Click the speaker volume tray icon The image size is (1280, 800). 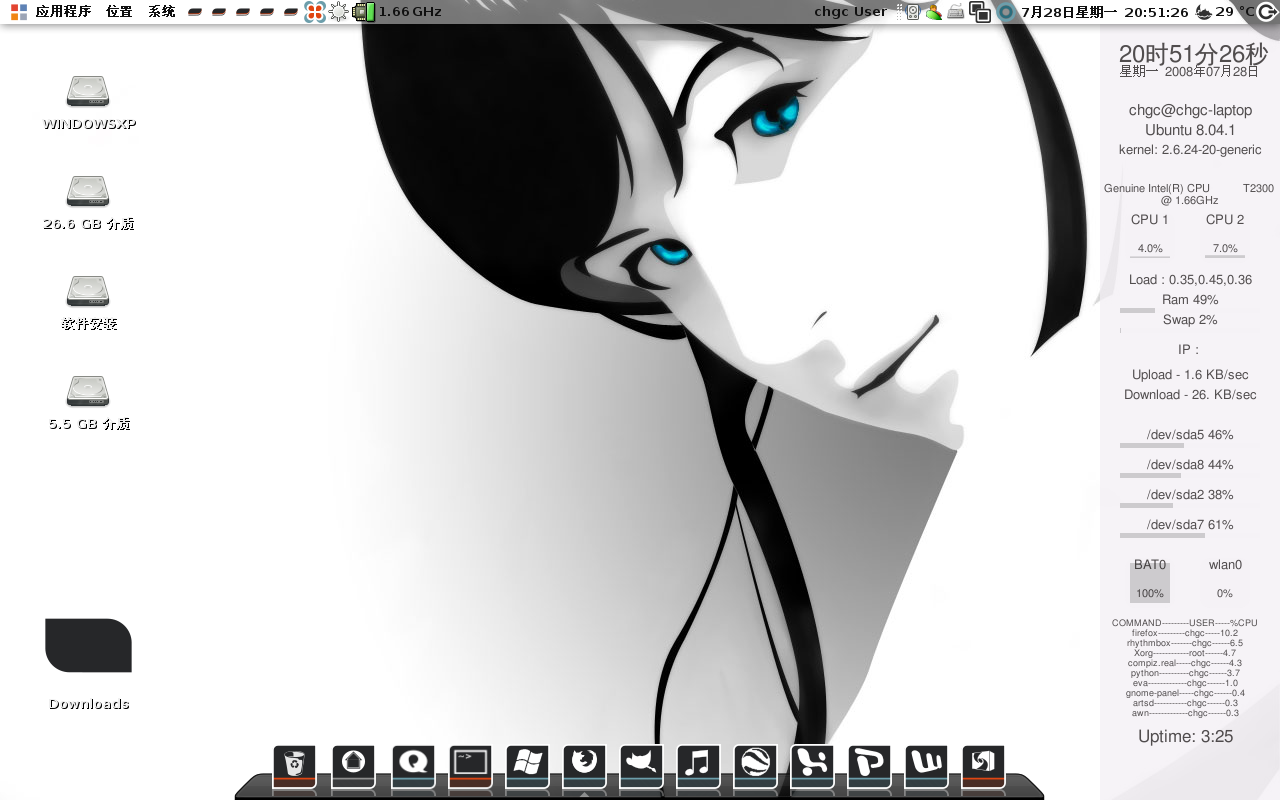point(912,12)
